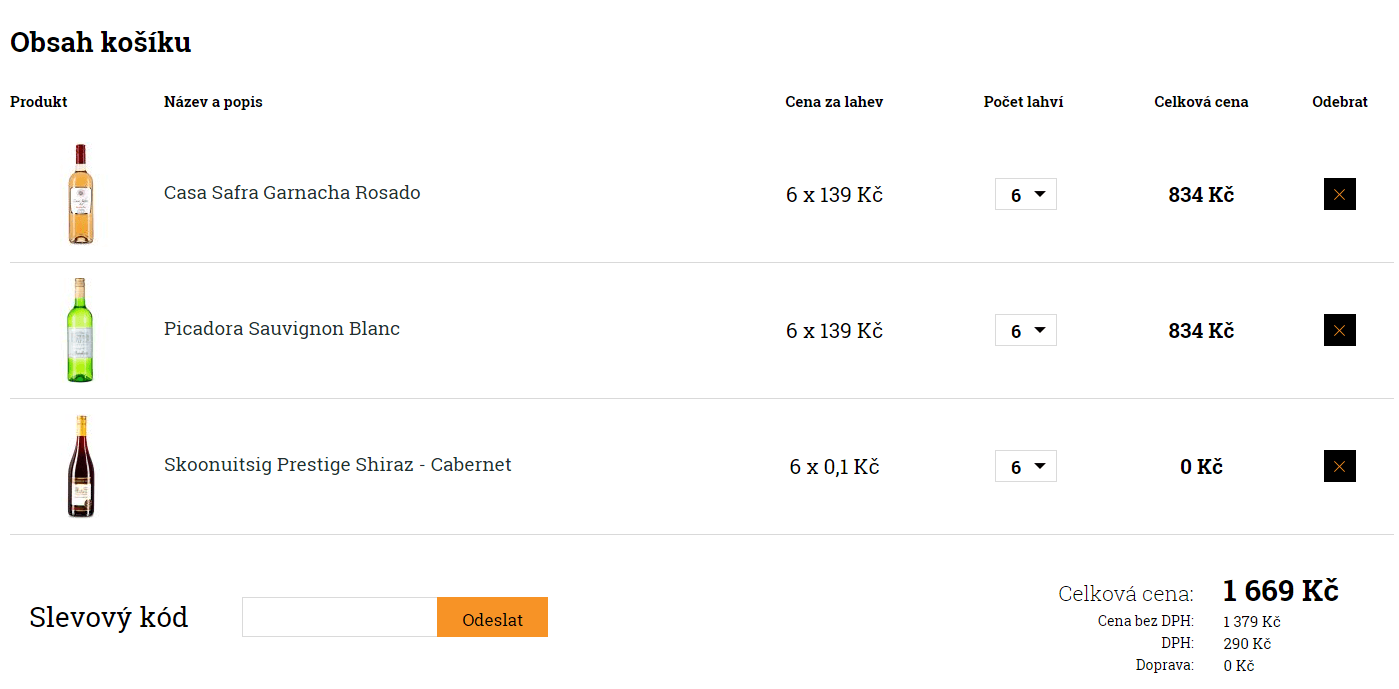Click the Název a popis column header
The width and height of the screenshot is (1399, 689).
pyautogui.click(x=213, y=102)
